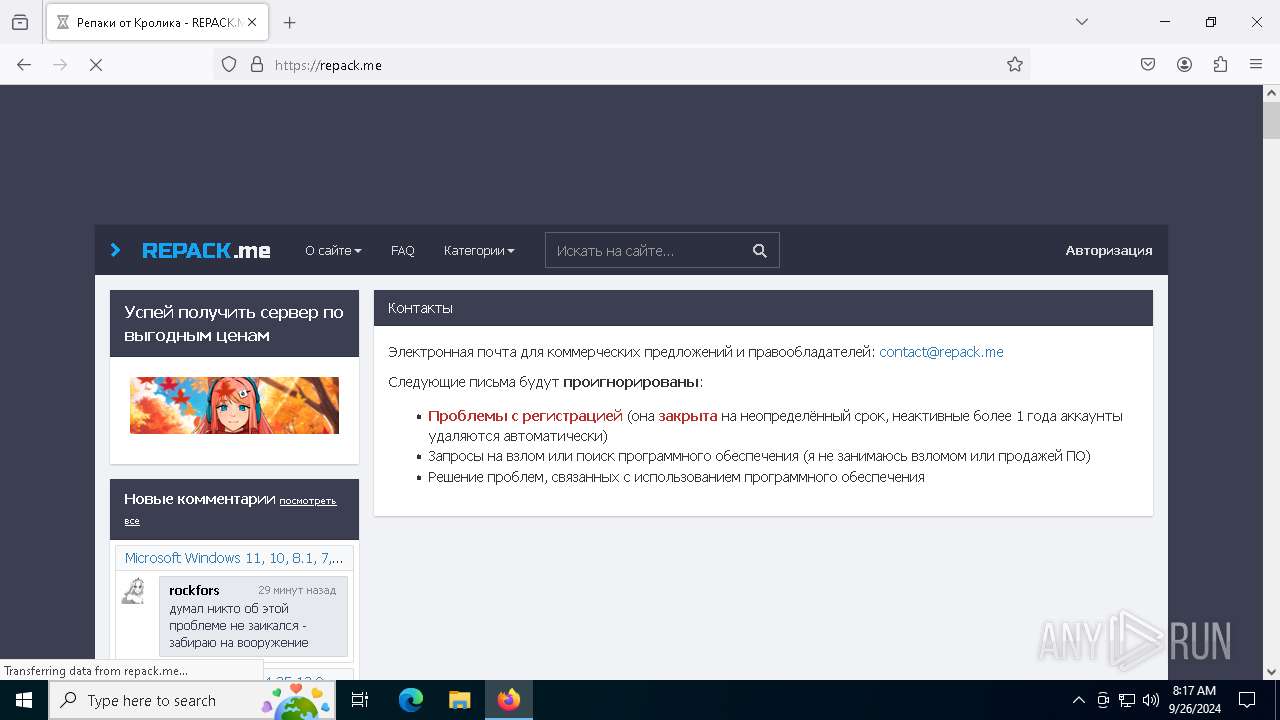Click the Контакты panel heading
Screen dimensions: 1280x720
point(421,308)
